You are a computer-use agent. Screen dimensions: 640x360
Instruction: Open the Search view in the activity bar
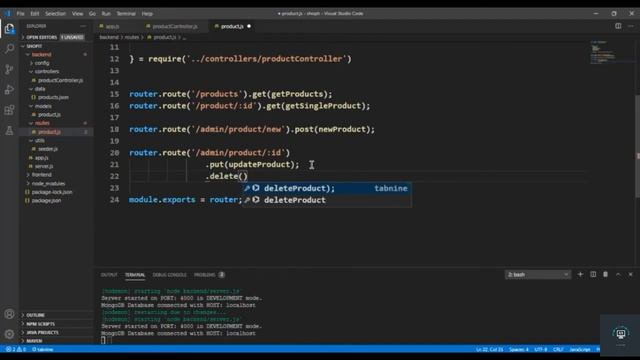click(x=9, y=49)
